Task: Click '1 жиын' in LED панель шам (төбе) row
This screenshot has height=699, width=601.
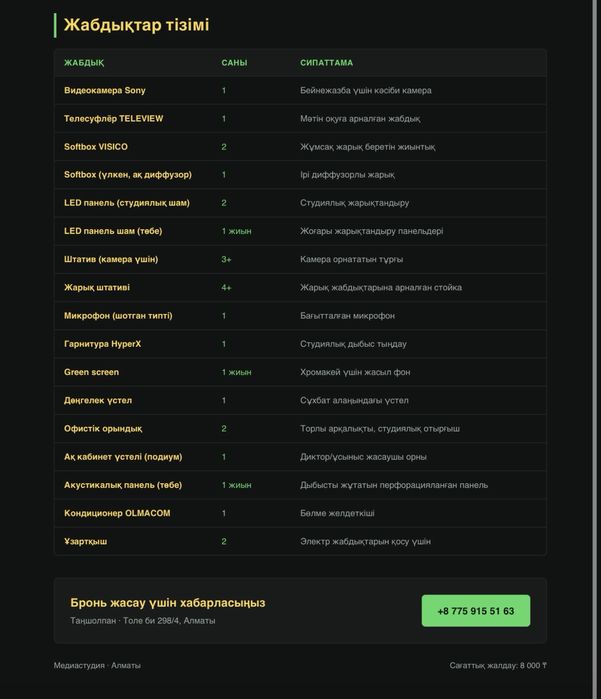Action: 236,231
